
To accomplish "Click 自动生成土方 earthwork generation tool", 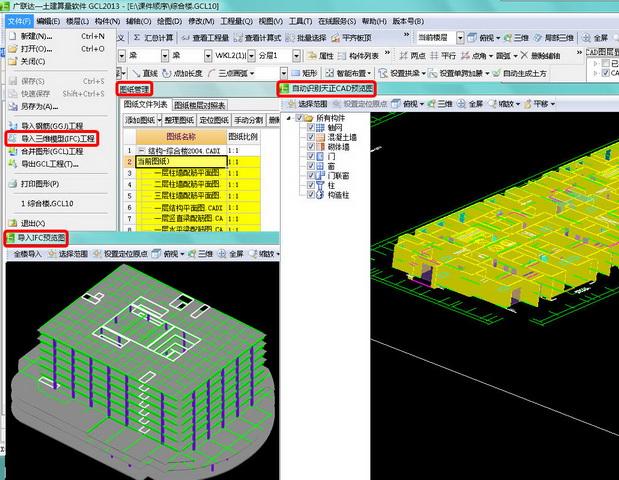I will click(520, 73).
